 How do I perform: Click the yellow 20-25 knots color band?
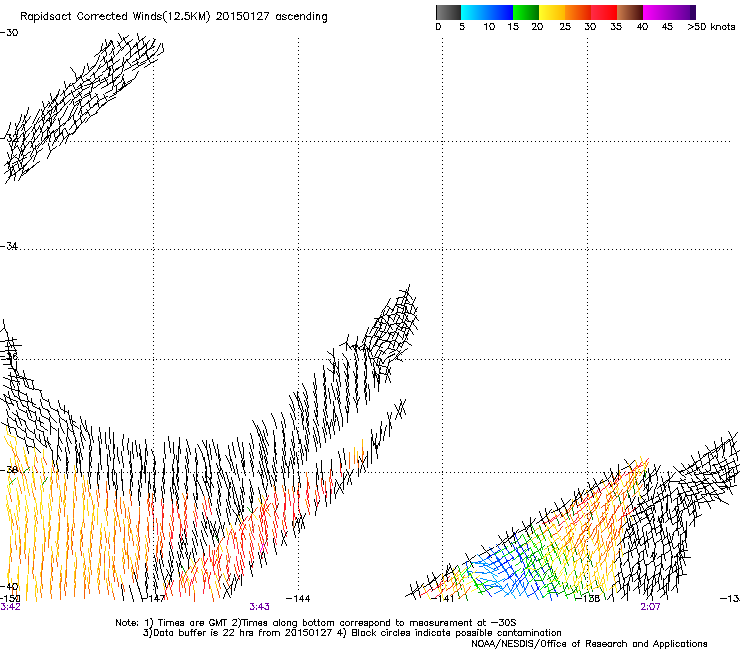(552, 12)
